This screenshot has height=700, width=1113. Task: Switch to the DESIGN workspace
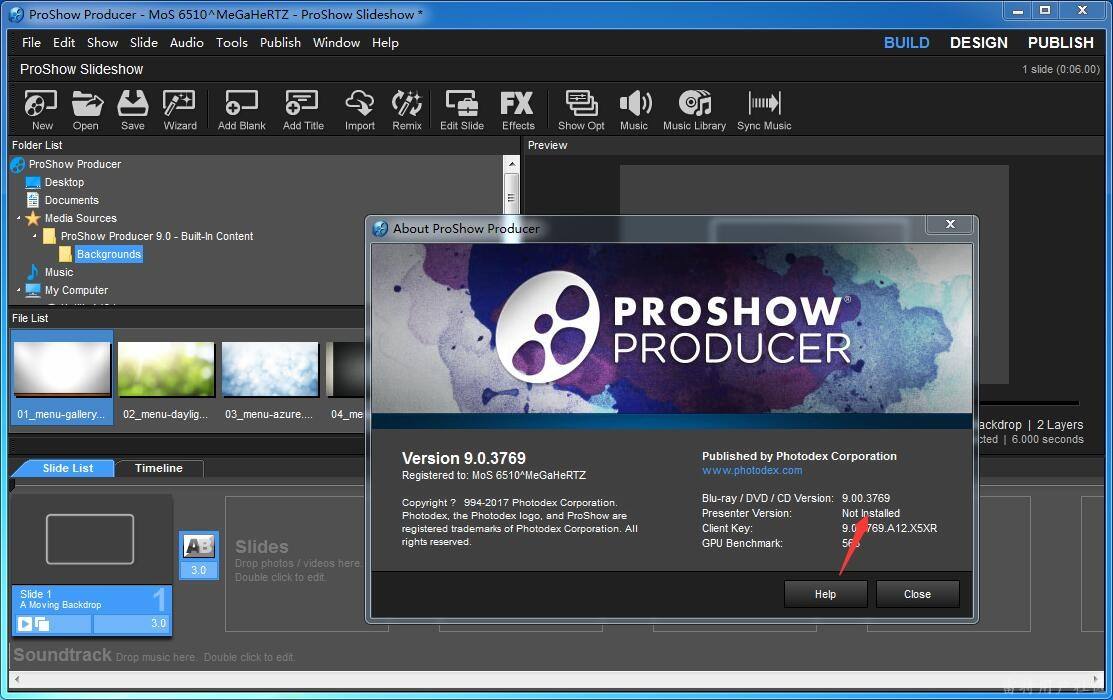point(979,43)
